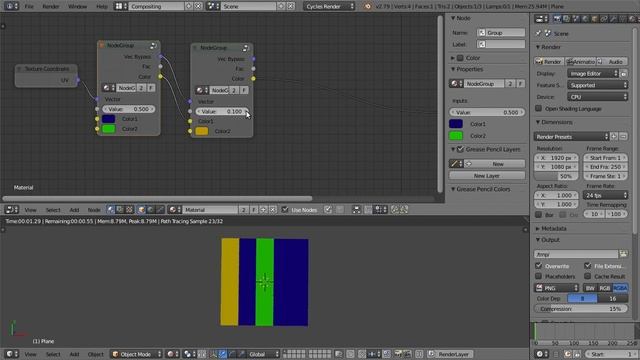Image resolution: width=640 pixels, height=360 pixels.
Task: Collapse the Grease Pencil Colors panel
Action: (x=453, y=189)
